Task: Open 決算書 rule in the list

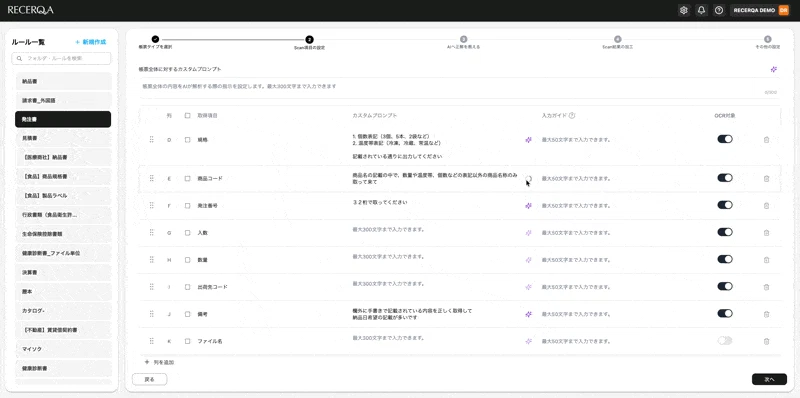Action: click(63, 272)
